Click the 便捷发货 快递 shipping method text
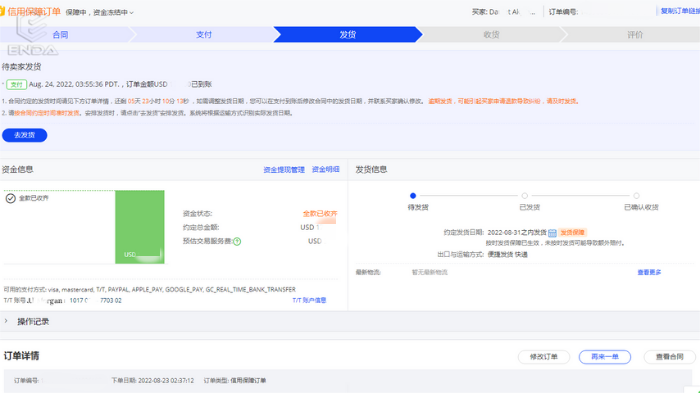The width and height of the screenshot is (700, 393). pos(508,255)
